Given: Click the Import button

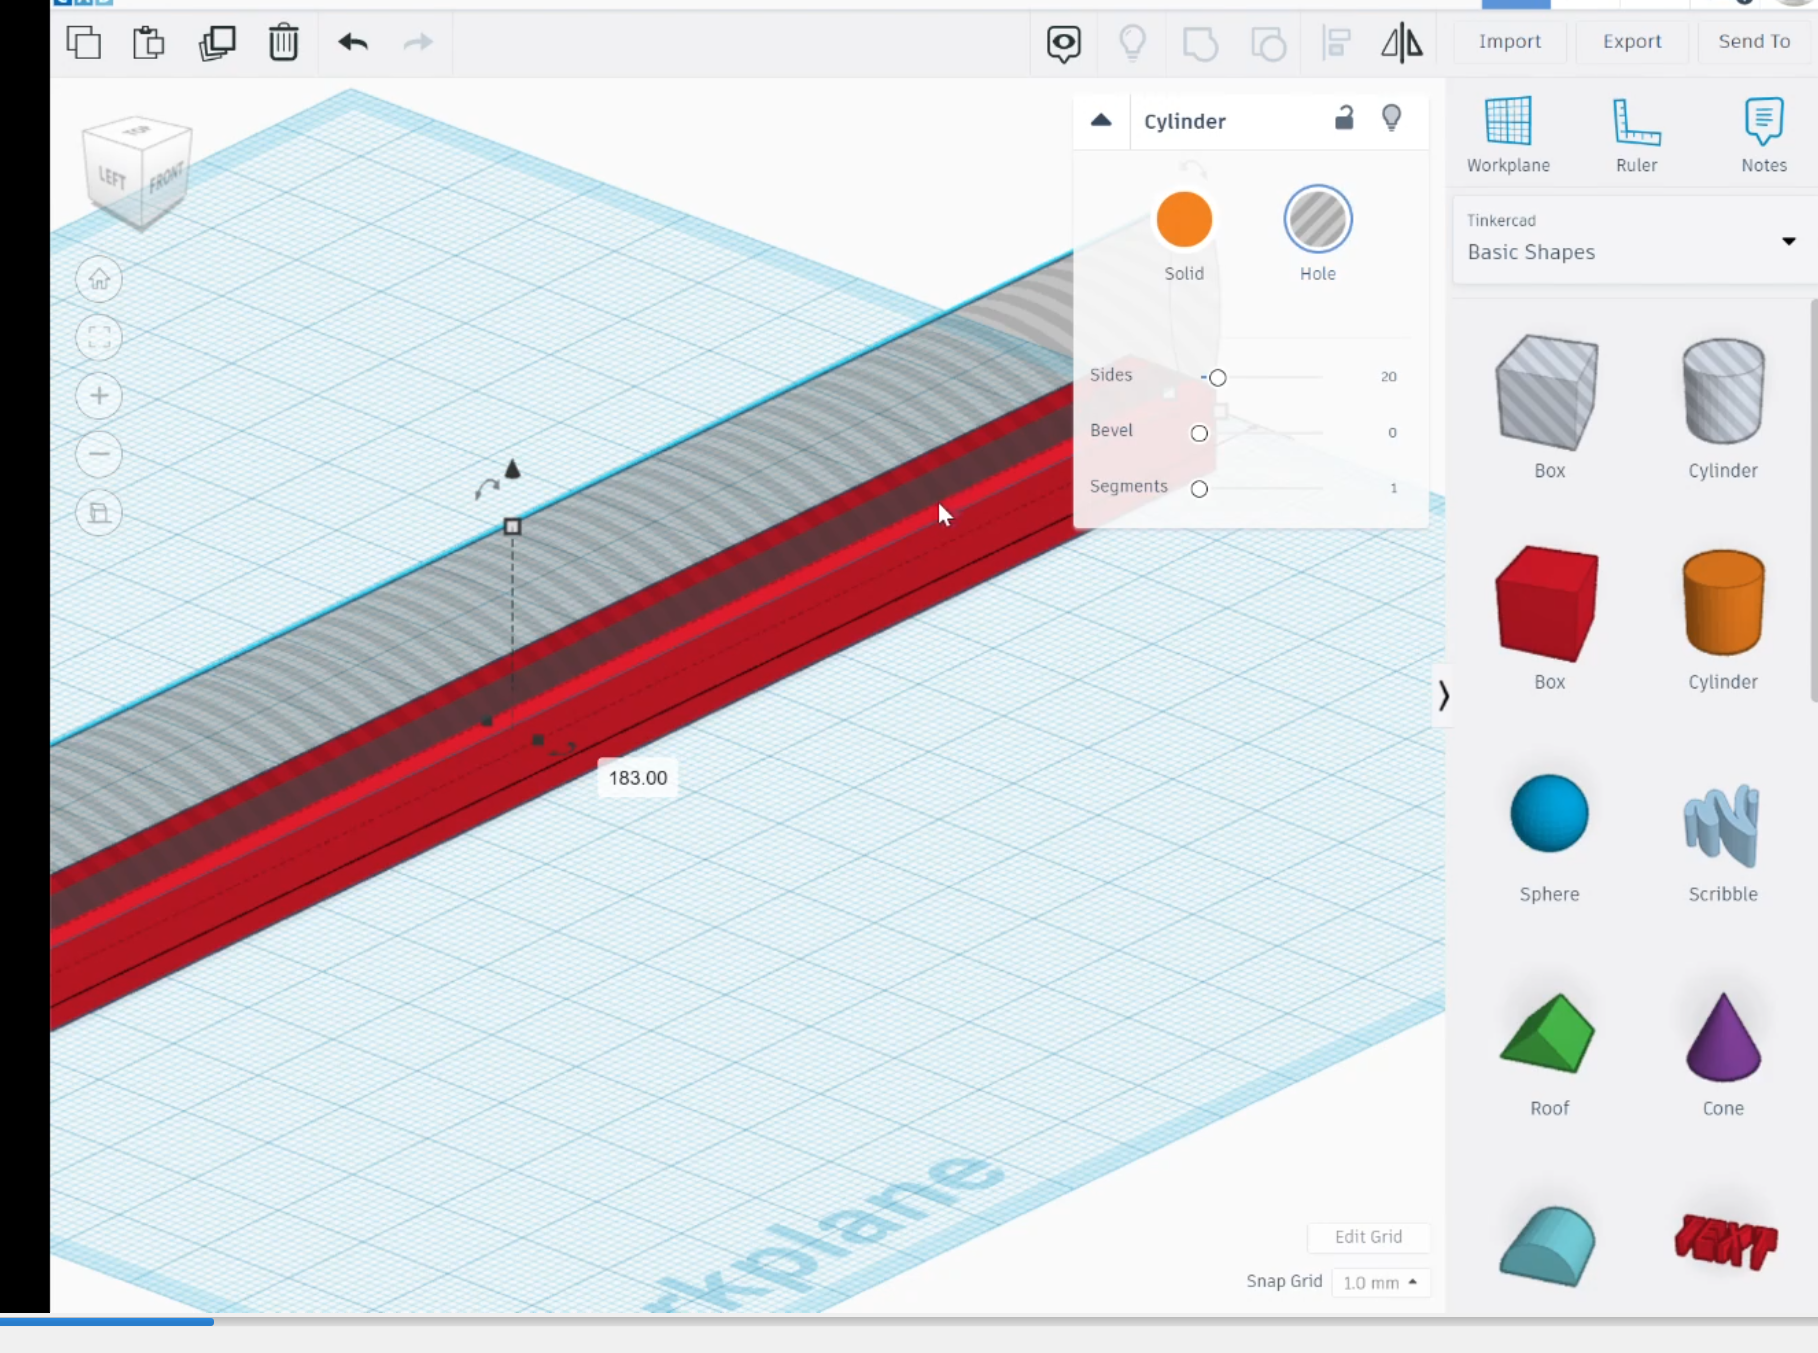Looking at the screenshot, I should coord(1509,41).
